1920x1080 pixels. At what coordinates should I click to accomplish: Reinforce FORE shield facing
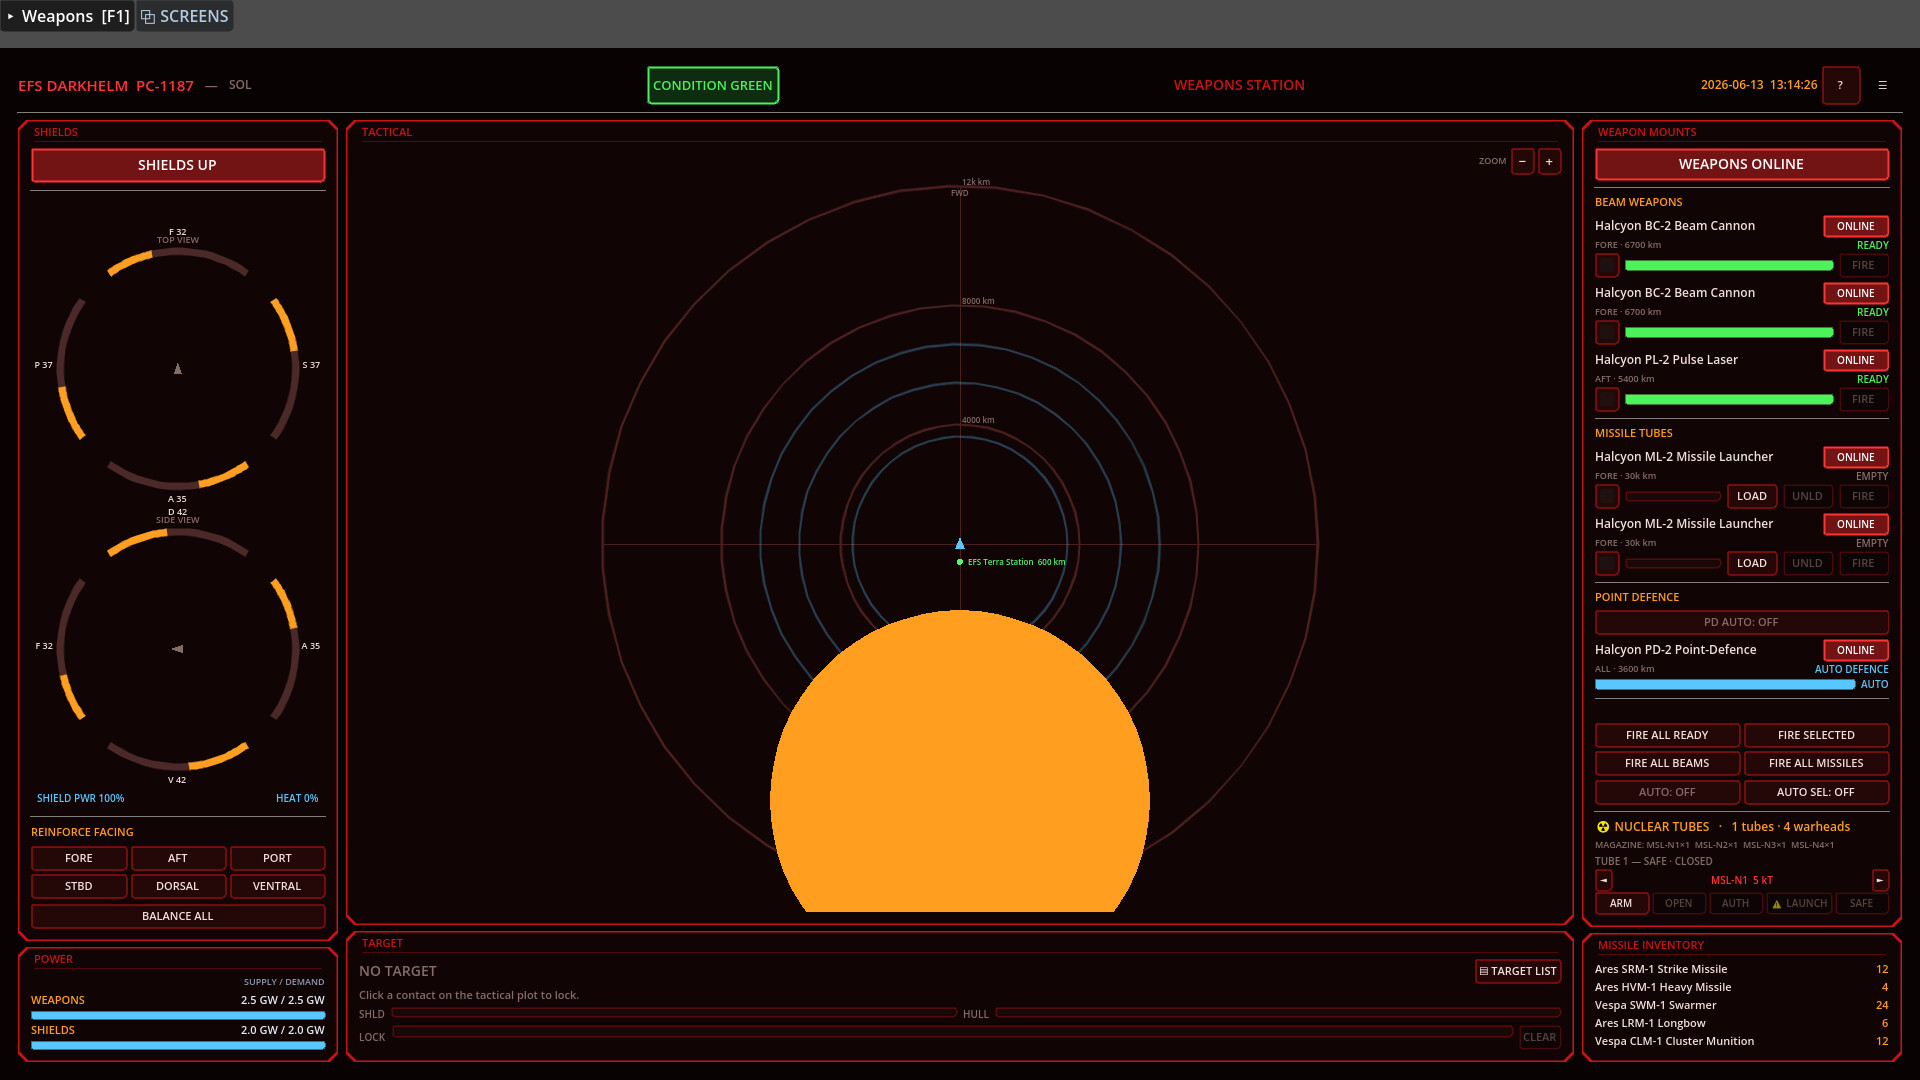(x=79, y=859)
